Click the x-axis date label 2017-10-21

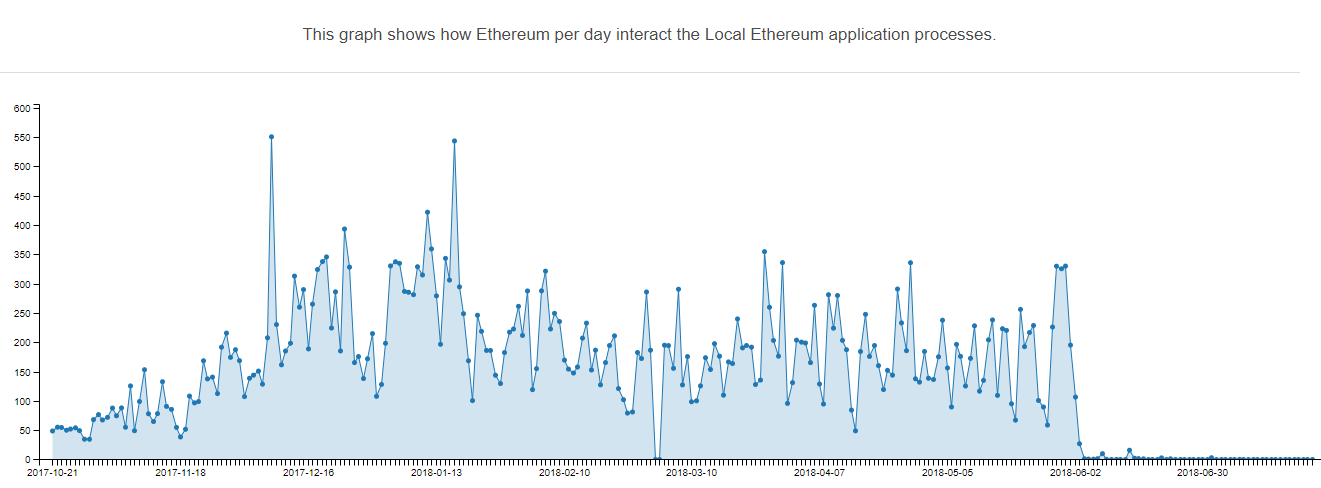(x=52, y=473)
